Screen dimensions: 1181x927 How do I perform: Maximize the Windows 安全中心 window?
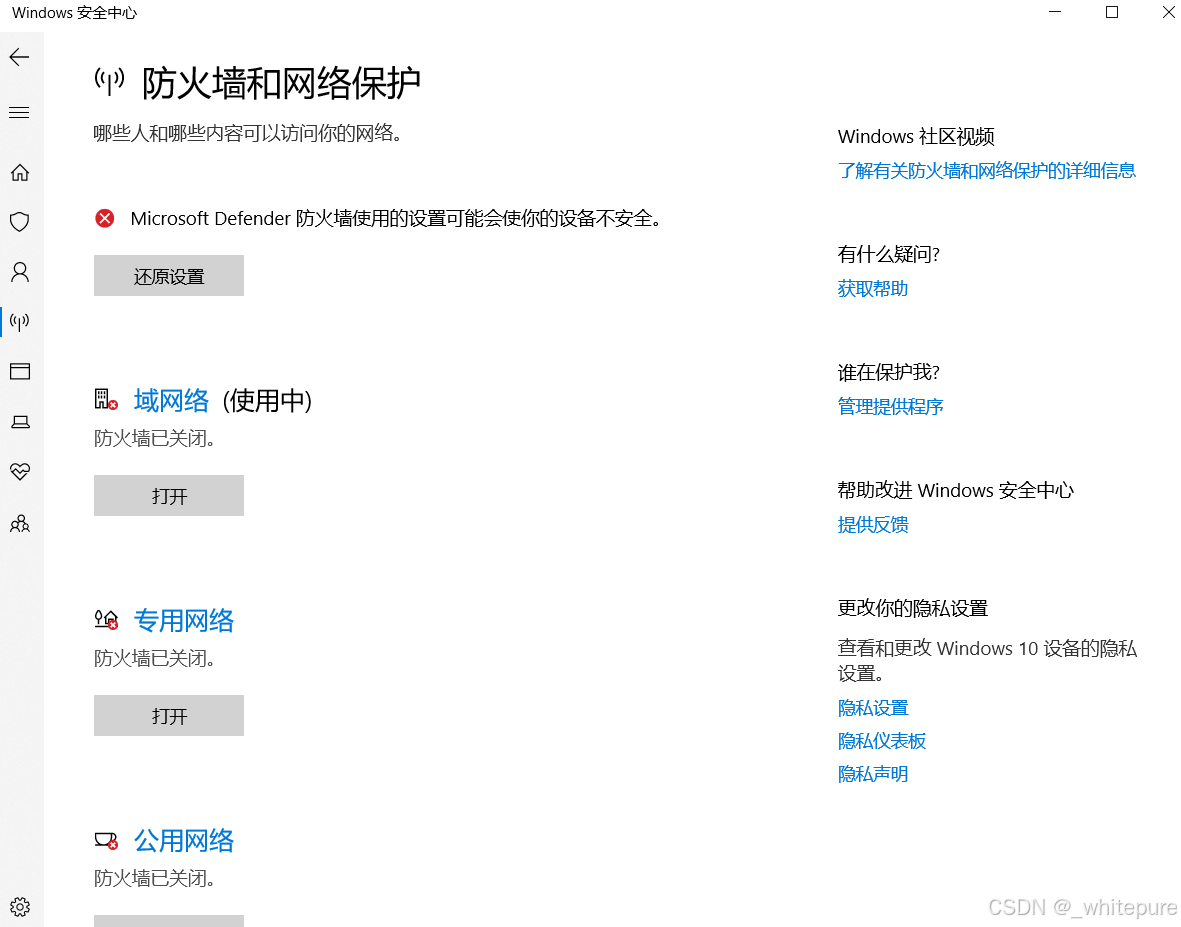coord(1112,12)
